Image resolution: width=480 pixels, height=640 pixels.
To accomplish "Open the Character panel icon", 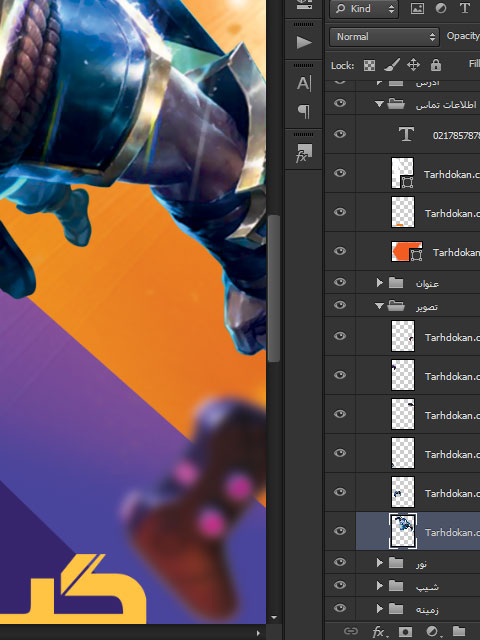I will coord(303,84).
